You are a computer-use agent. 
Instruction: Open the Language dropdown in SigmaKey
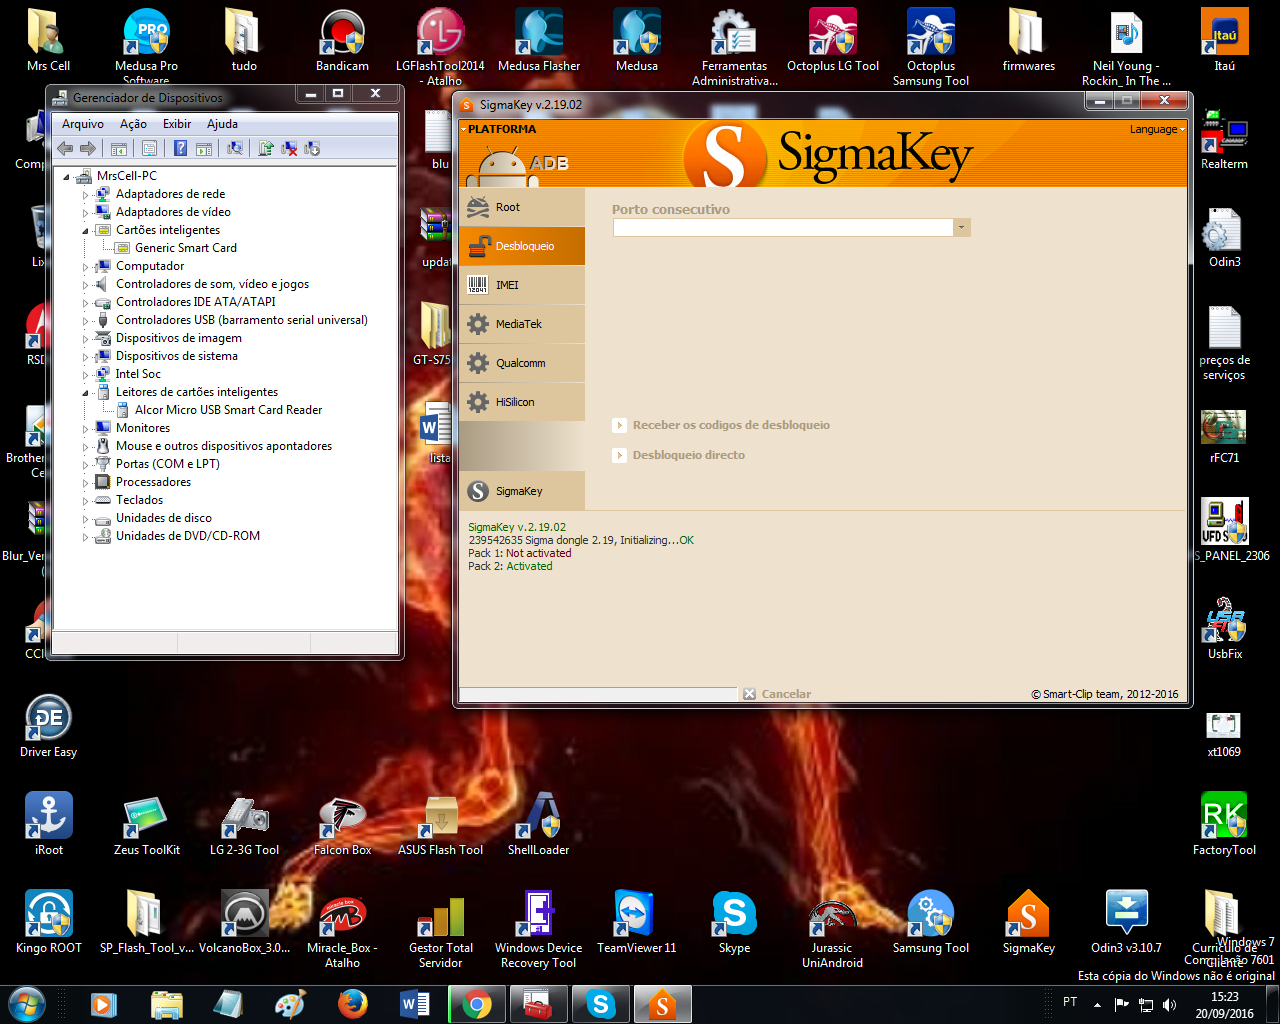[x=1157, y=129]
